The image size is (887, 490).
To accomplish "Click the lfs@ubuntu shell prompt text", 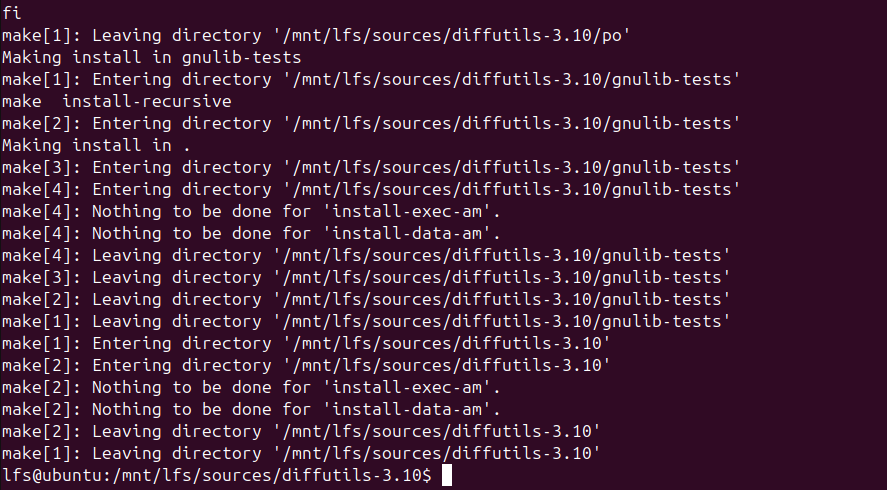I will pos(215,476).
